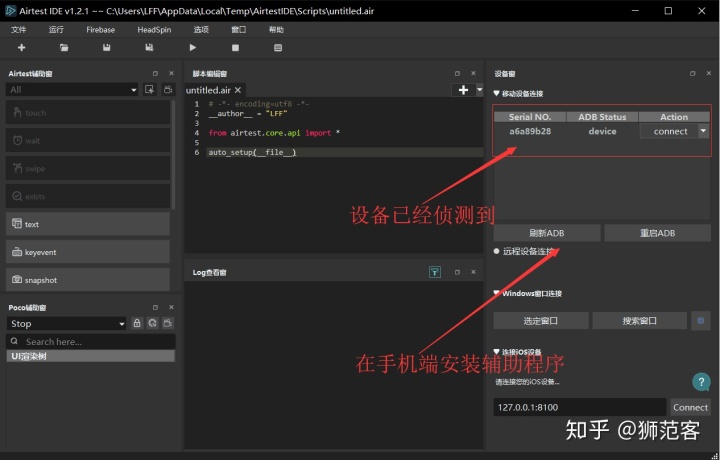Screen dimensions: 720x460
Task: Create a new script with plus icon
Action: click(x=21, y=47)
